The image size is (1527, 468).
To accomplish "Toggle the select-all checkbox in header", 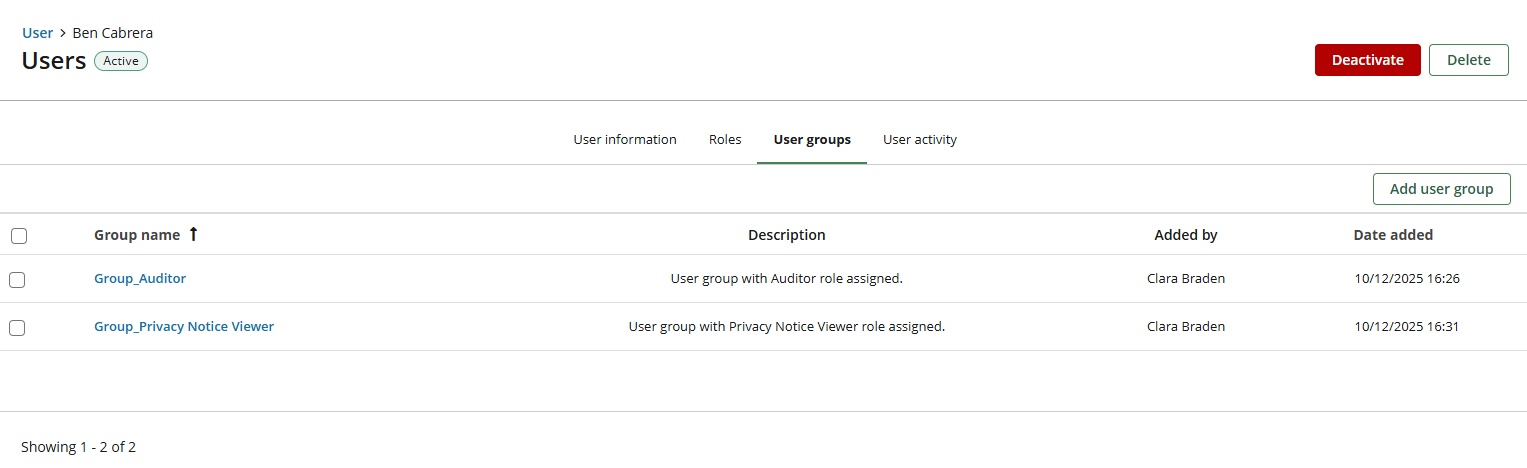I will (19, 236).
